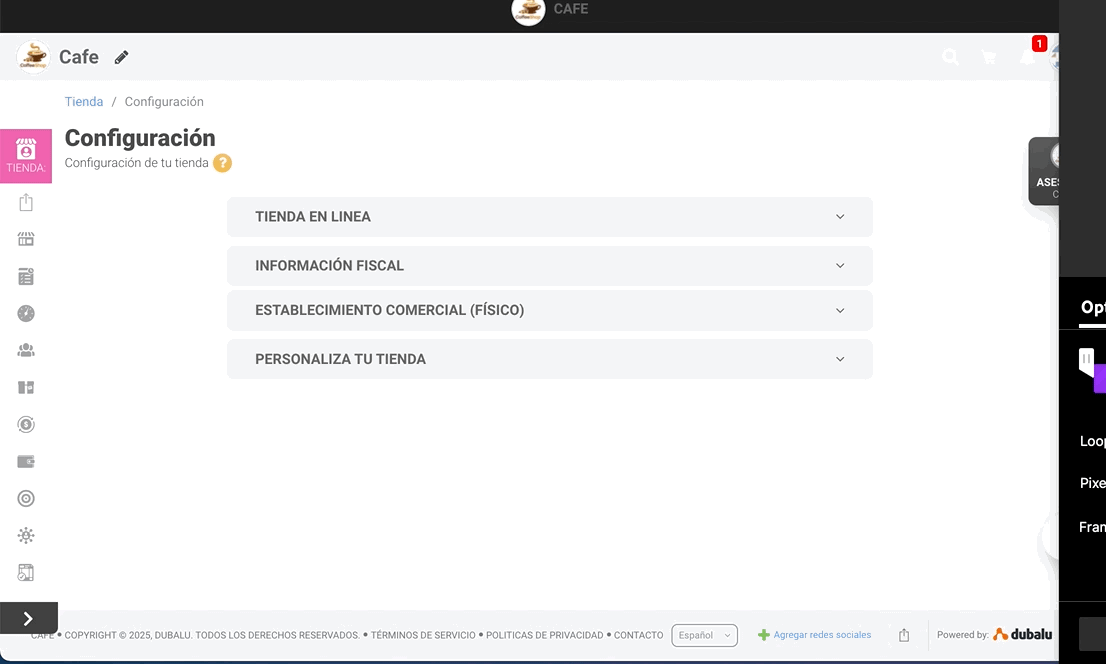The height and width of the screenshot is (664, 1106).
Task: Expand the ESTABLECIMIENTO COMERCIAL (FÍSICO) section
Action: coord(549,310)
